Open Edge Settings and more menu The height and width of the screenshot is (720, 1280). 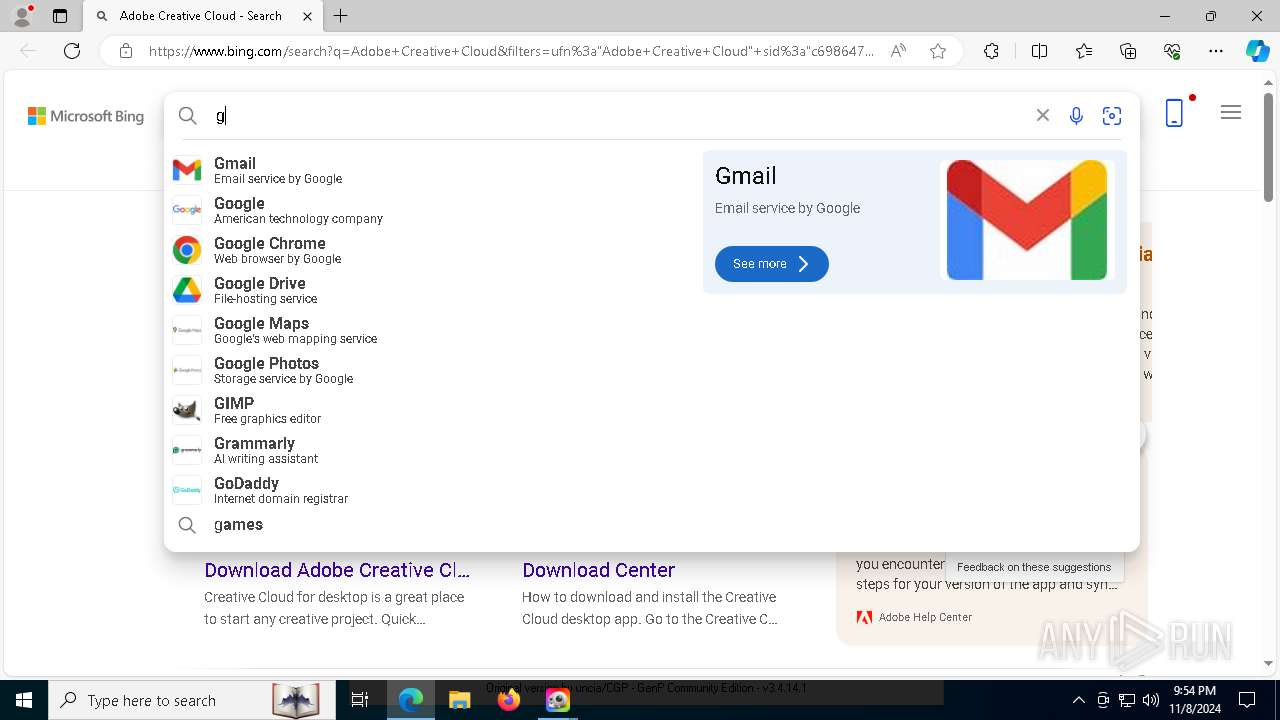1216,51
